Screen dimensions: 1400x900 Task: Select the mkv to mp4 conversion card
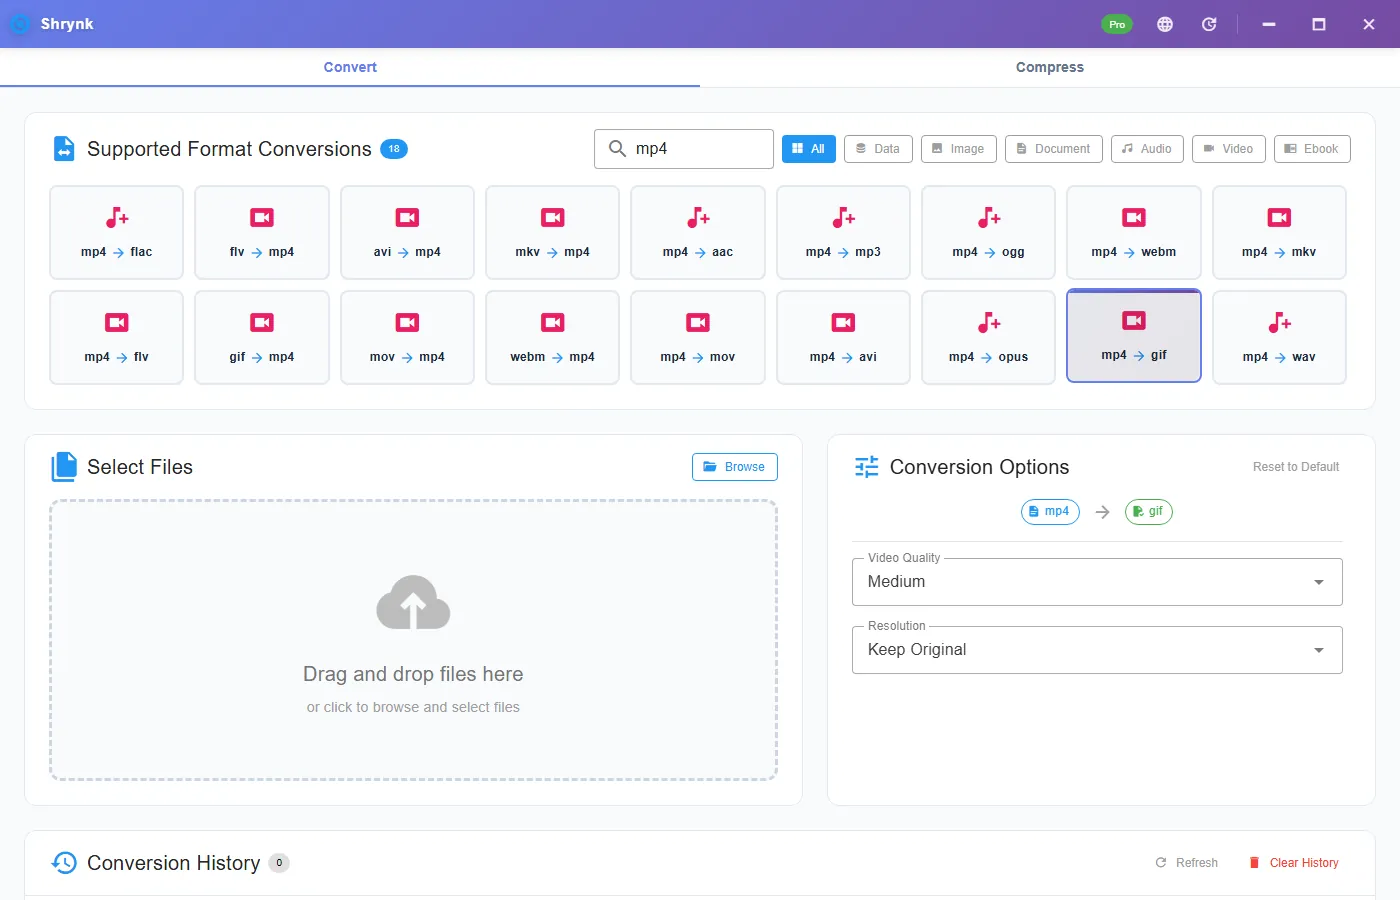553,233
